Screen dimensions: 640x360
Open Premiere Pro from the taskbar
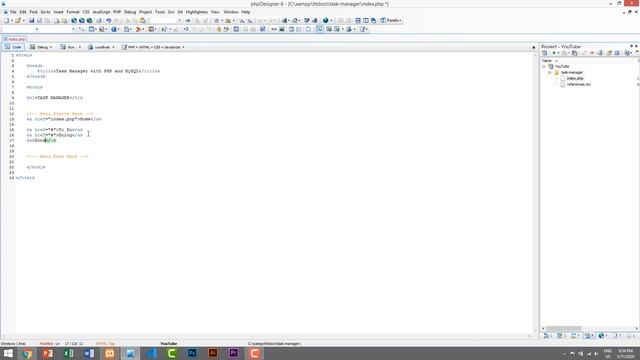(x=233, y=353)
